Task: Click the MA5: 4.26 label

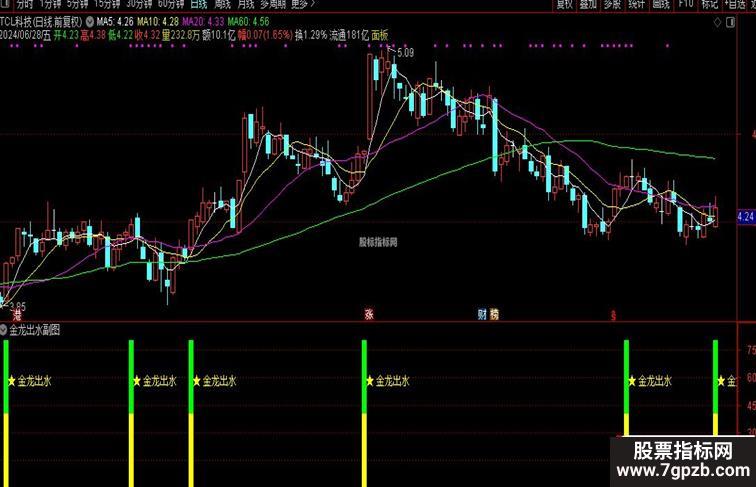Action: pos(115,22)
